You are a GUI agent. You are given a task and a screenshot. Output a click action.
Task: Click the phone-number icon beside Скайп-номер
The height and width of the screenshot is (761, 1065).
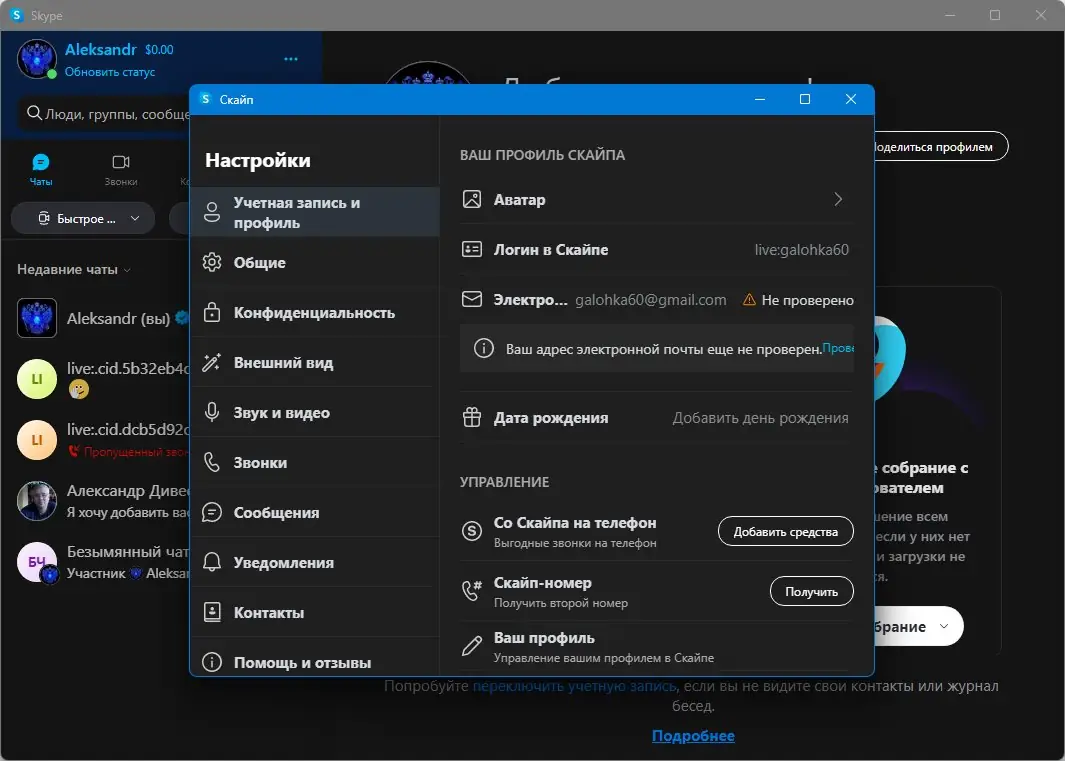(x=471, y=590)
